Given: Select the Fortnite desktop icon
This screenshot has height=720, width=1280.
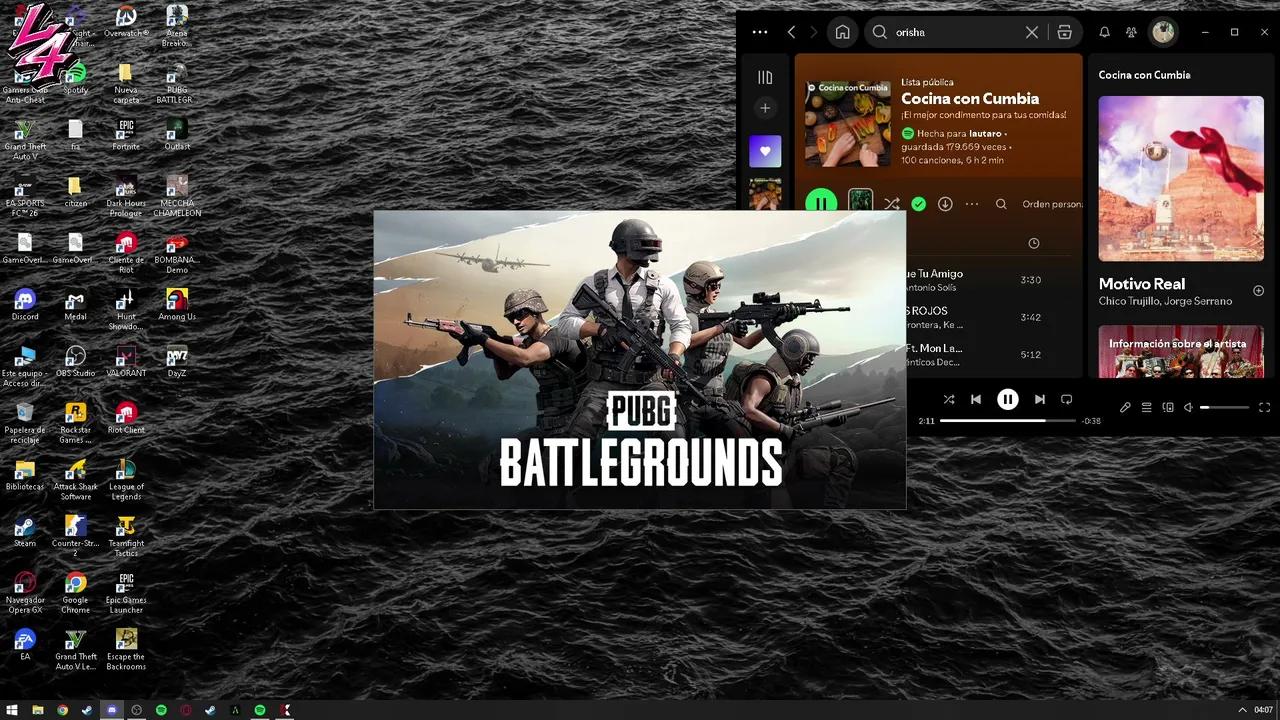Looking at the screenshot, I should coord(126,135).
